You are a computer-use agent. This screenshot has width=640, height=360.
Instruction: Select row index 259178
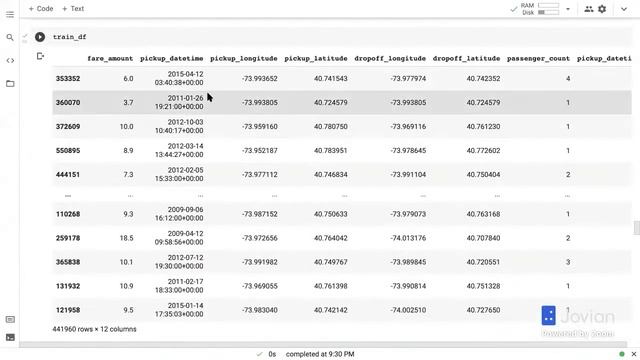(x=68, y=238)
